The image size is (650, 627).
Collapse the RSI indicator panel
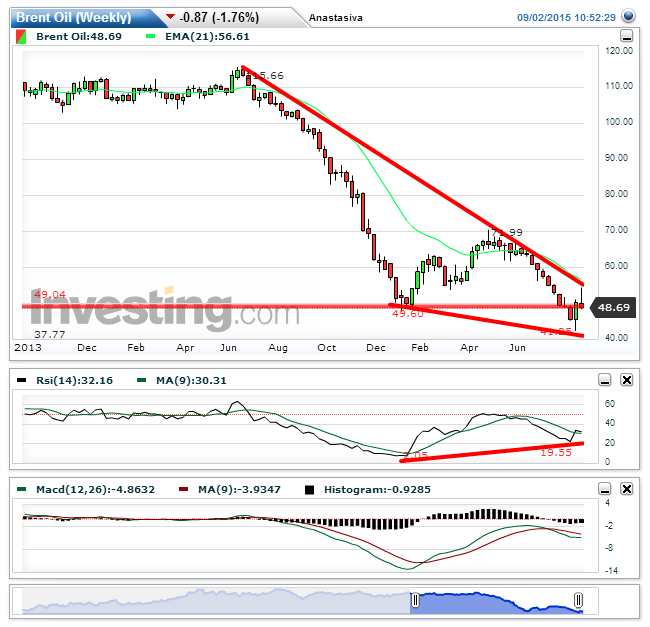(x=604, y=380)
